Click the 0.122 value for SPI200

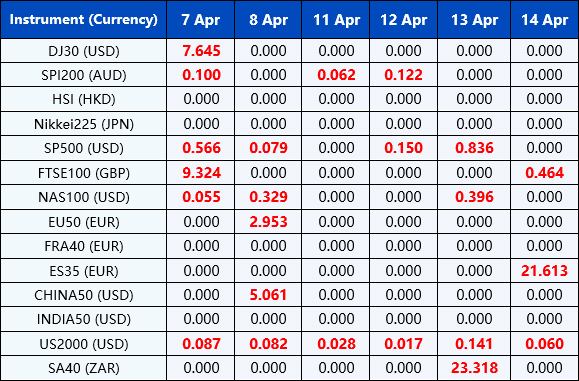(403, 75)
